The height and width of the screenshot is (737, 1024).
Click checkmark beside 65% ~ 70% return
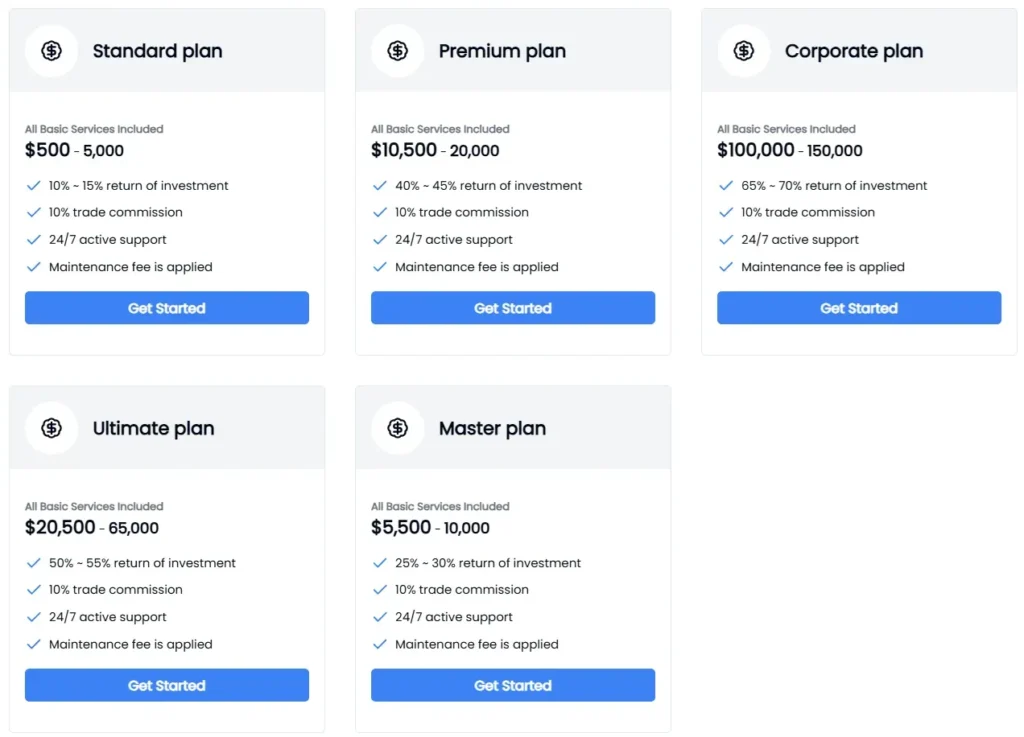726,186
